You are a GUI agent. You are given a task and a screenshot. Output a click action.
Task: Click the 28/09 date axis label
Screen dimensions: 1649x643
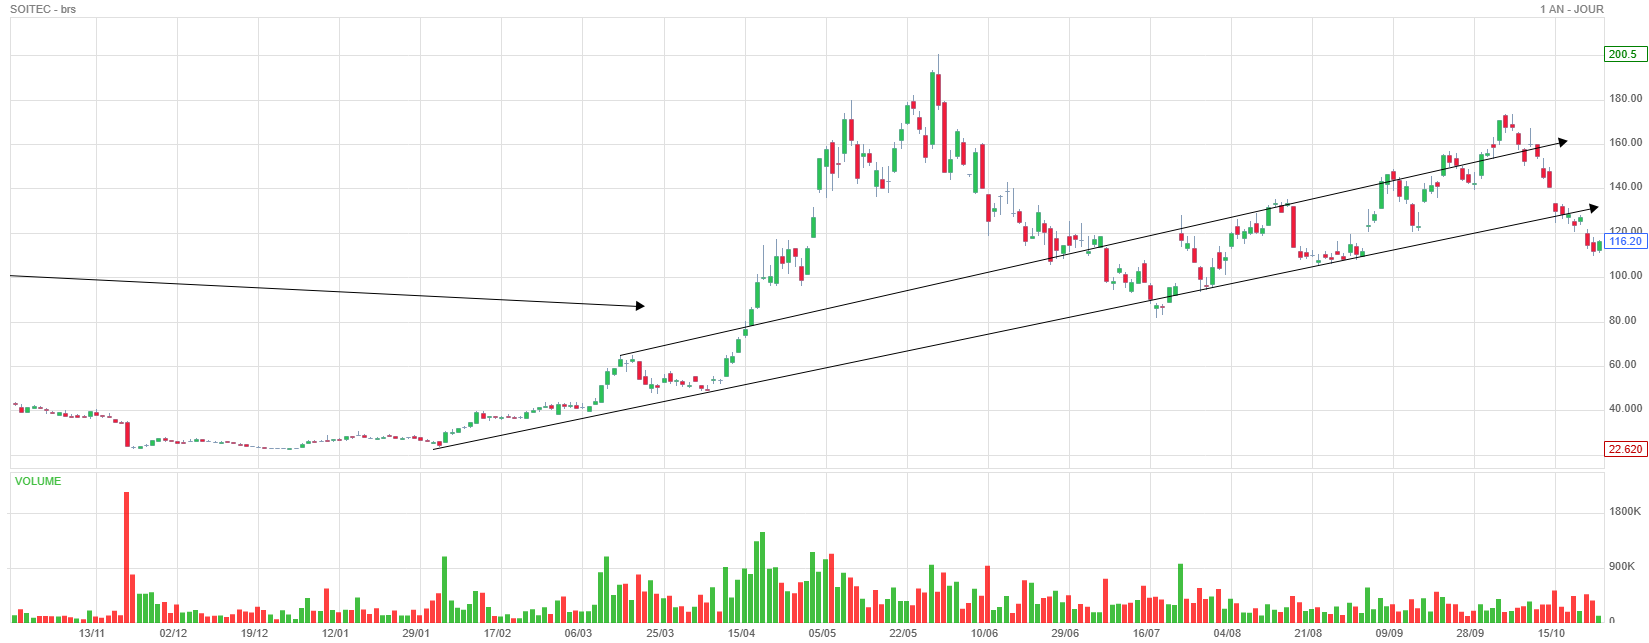point(1470,633)
